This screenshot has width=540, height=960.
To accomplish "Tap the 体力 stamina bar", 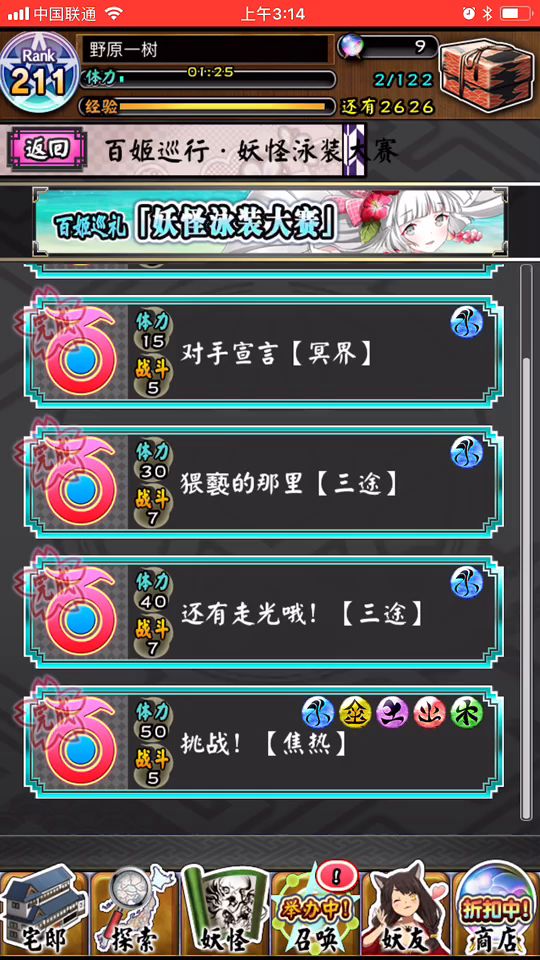I will [x=208, y=78].
